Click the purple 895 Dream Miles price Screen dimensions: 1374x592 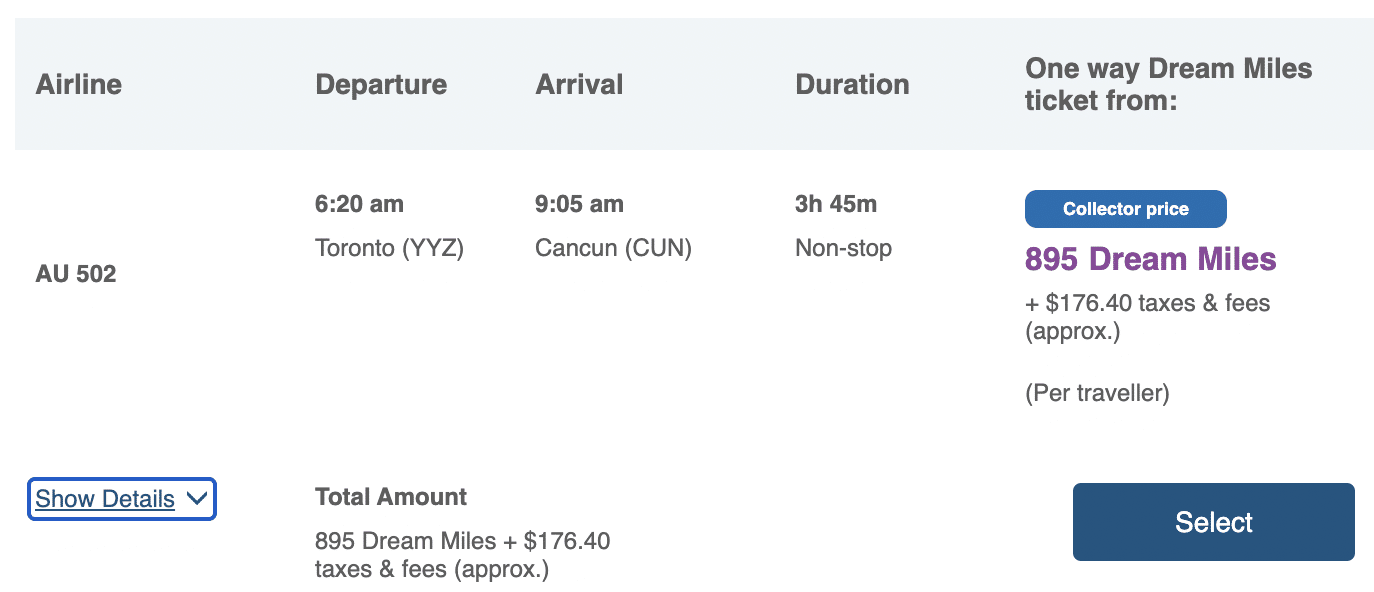click(1150, 260)
